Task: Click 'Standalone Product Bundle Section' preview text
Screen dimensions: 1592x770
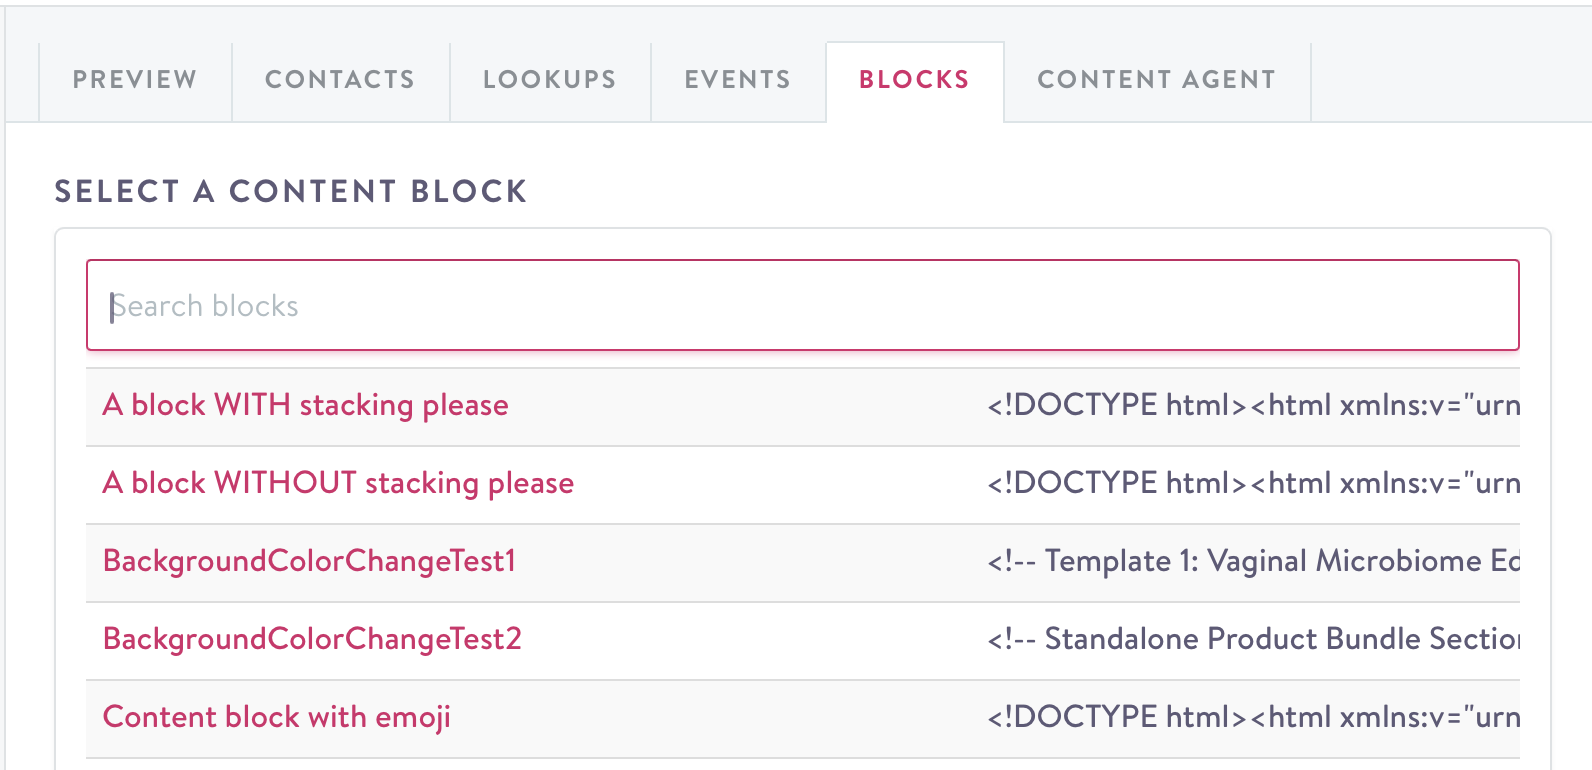Action: tap(1252, 640)
